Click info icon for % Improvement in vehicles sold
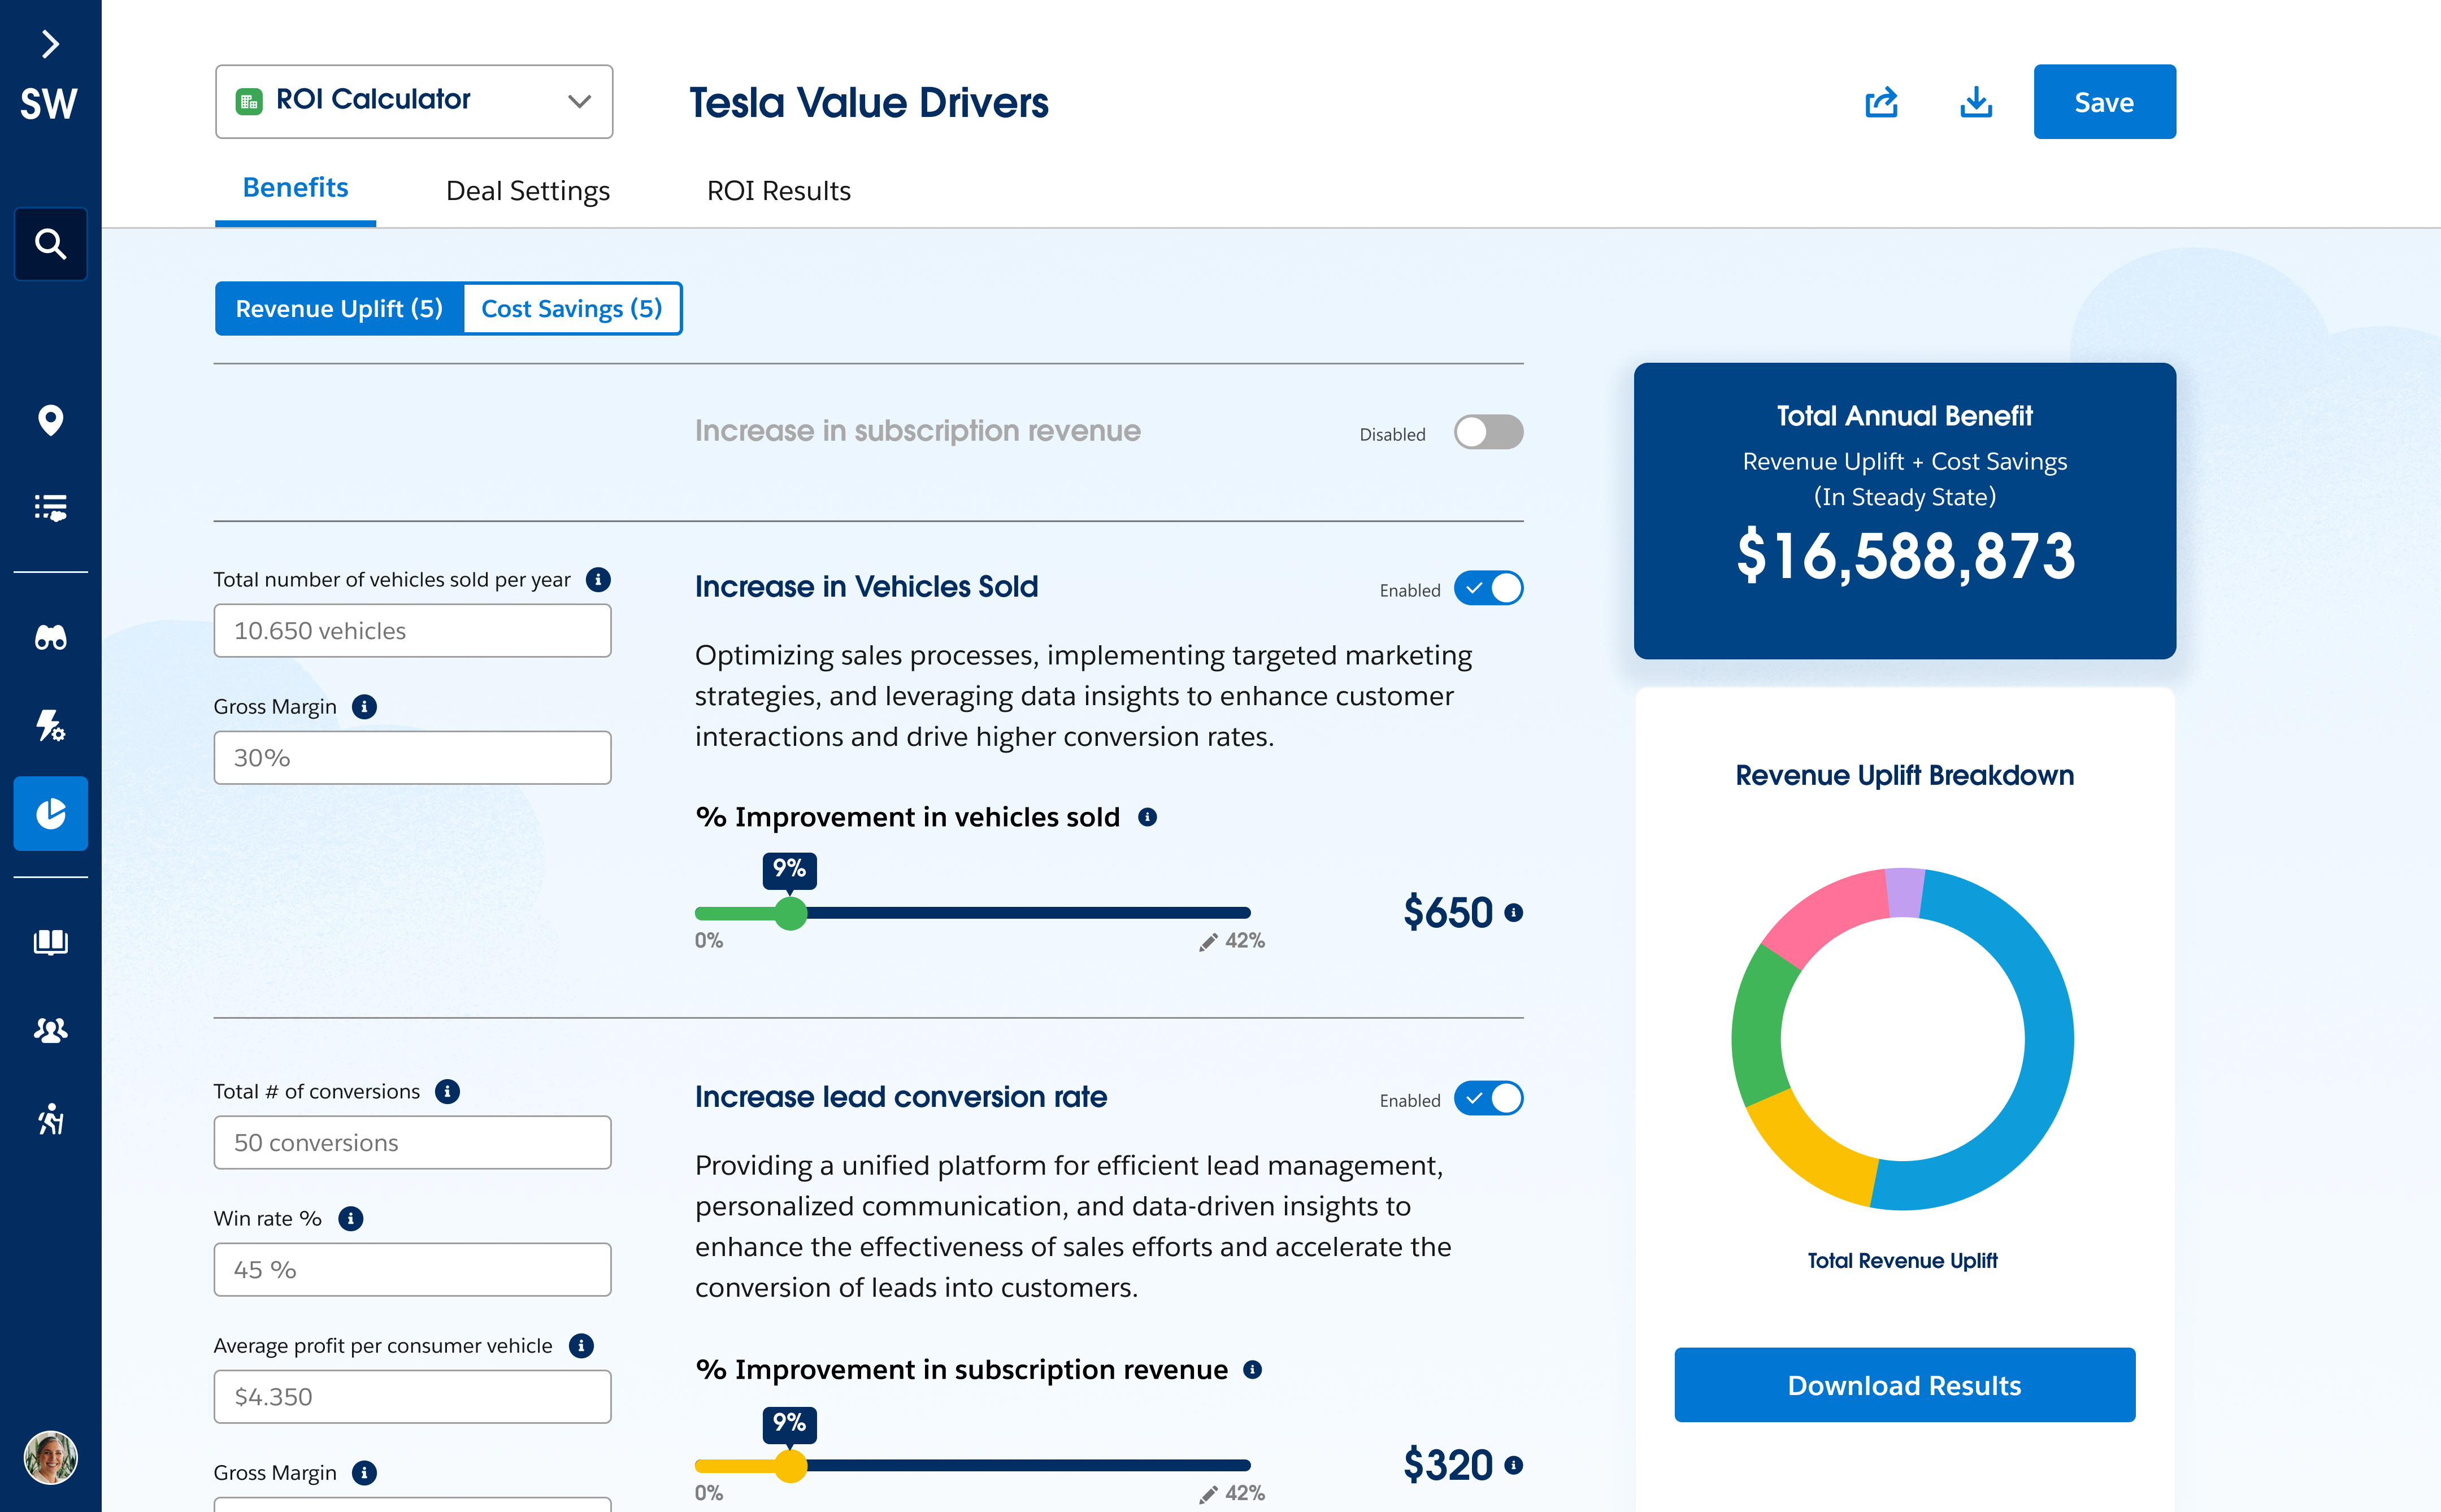Image resolution: width=2441 pixels, height=1512 pixels. pyautogui.click(x=1148, y=817)
